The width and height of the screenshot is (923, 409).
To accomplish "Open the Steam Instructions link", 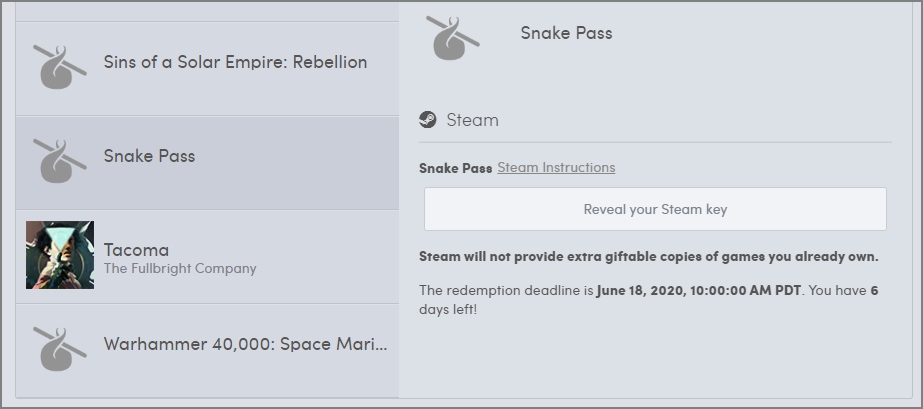I will click(556, 167).
